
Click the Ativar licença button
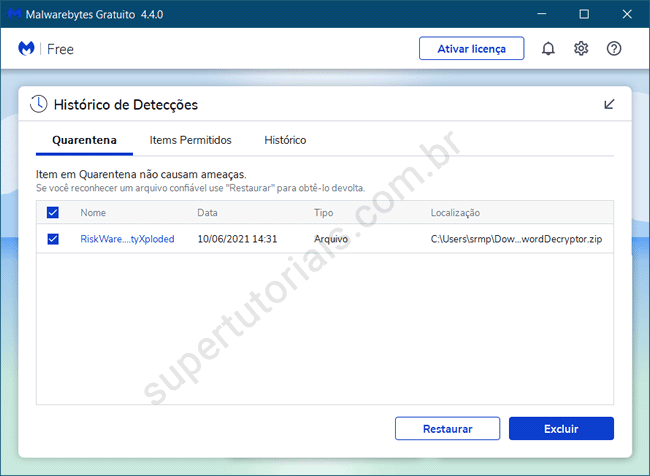coord(472,49)
